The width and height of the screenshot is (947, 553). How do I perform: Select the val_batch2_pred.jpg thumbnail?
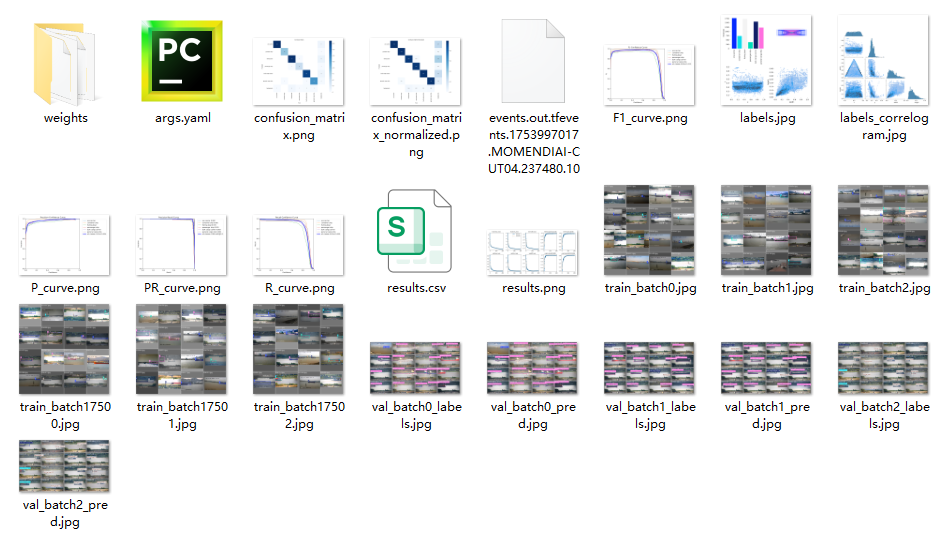point(64,466)
